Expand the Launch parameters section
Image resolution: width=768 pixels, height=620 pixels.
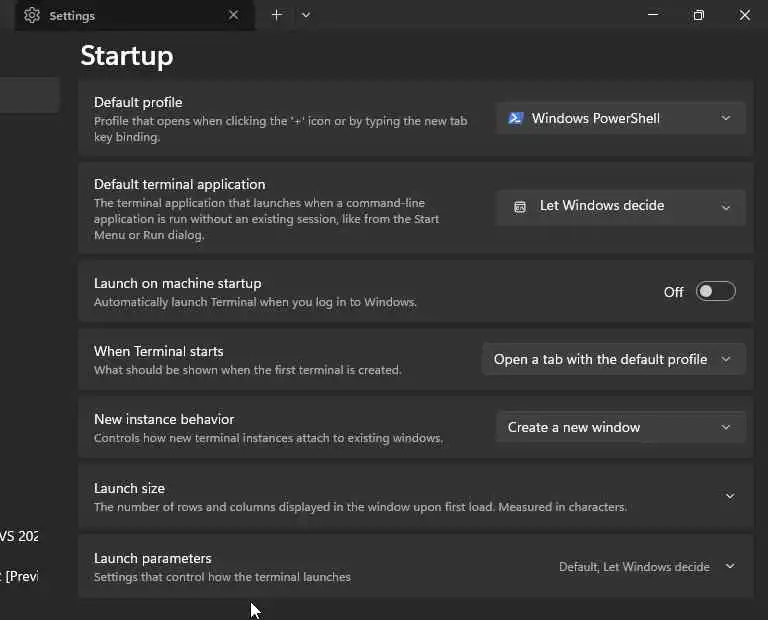click(730, 566)
